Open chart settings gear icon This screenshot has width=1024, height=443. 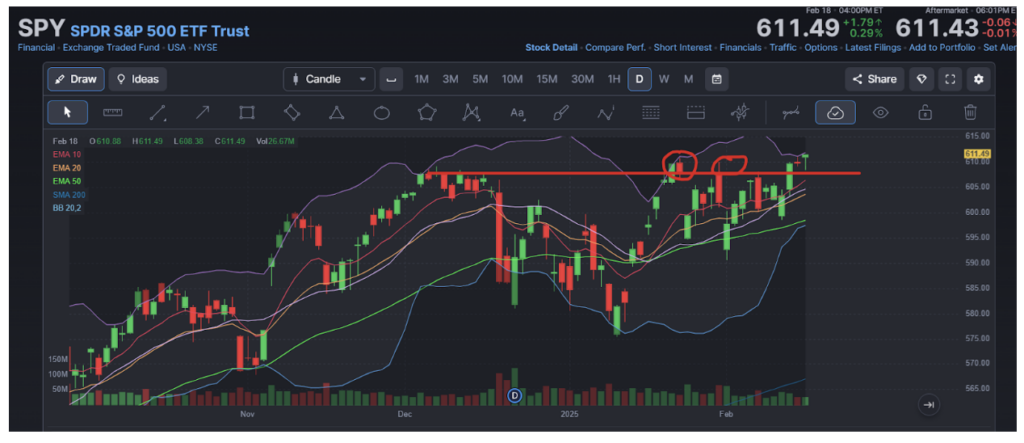click(x=978, y=79)
